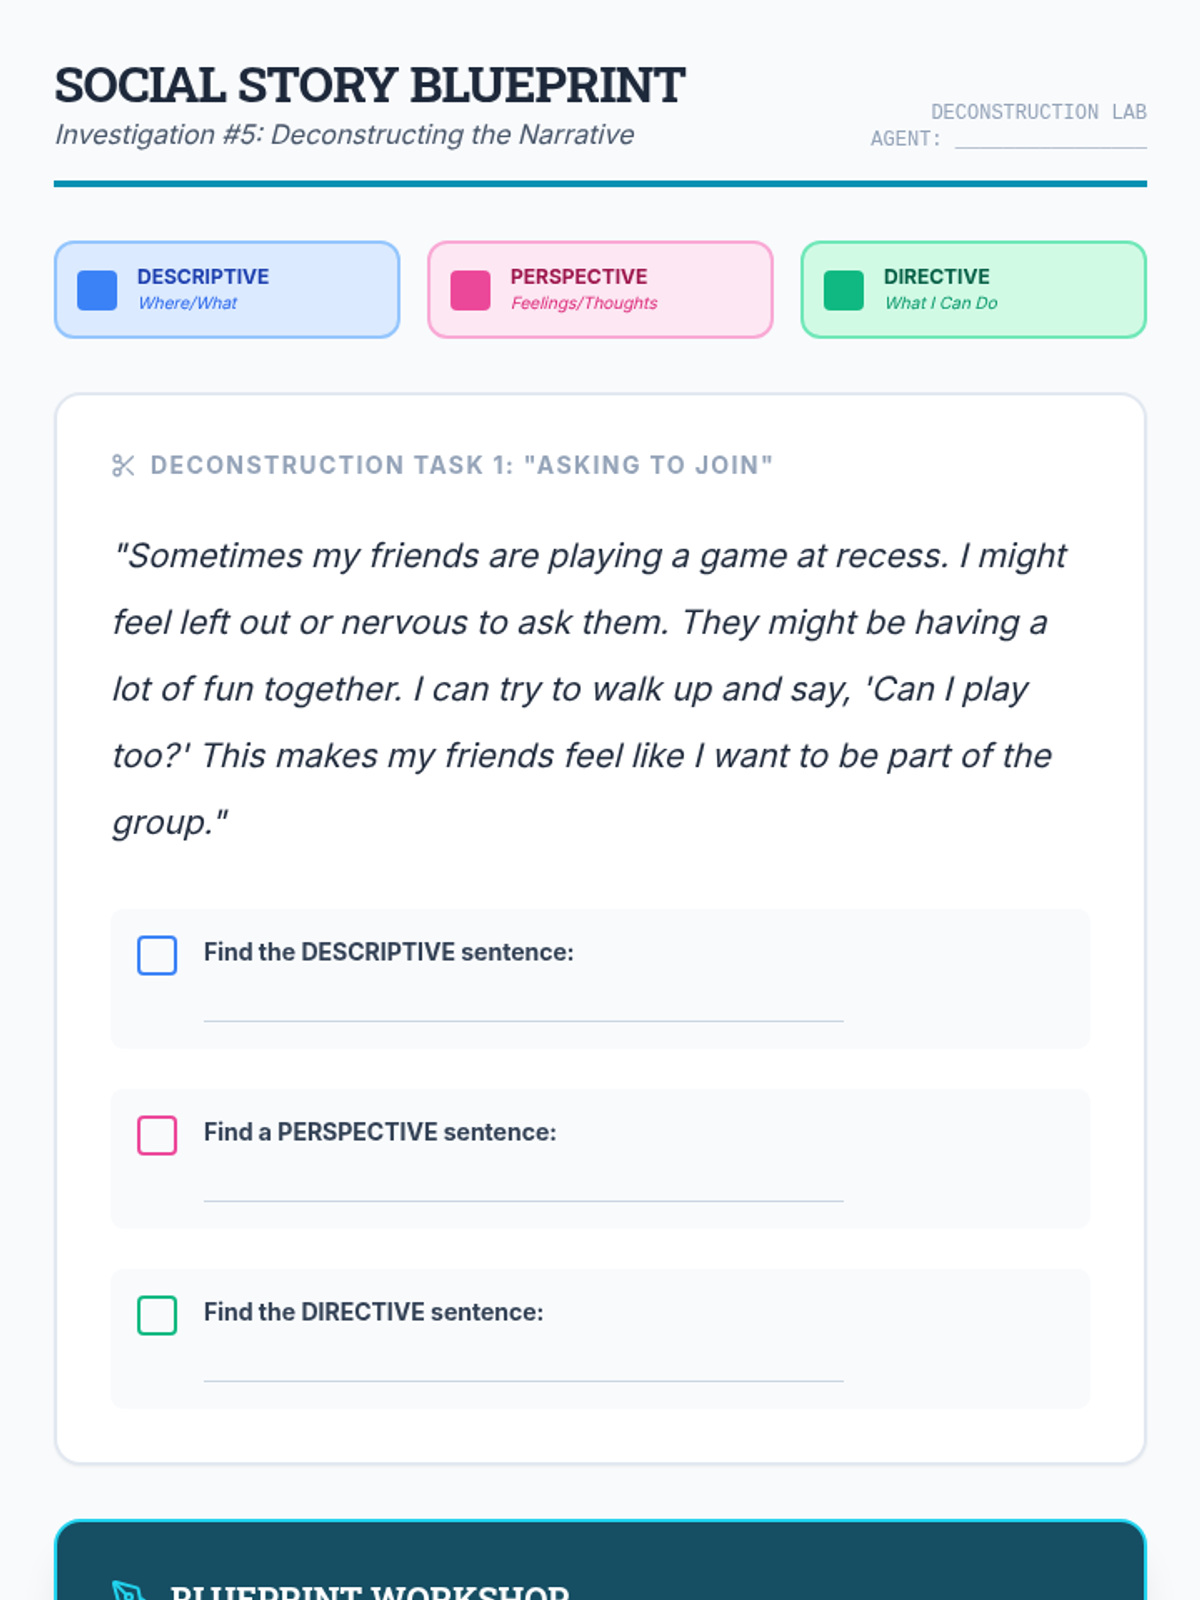Click the Agent name blank line
The height and width of the screenshot is (1600, 1200).
click(1050, 140)
